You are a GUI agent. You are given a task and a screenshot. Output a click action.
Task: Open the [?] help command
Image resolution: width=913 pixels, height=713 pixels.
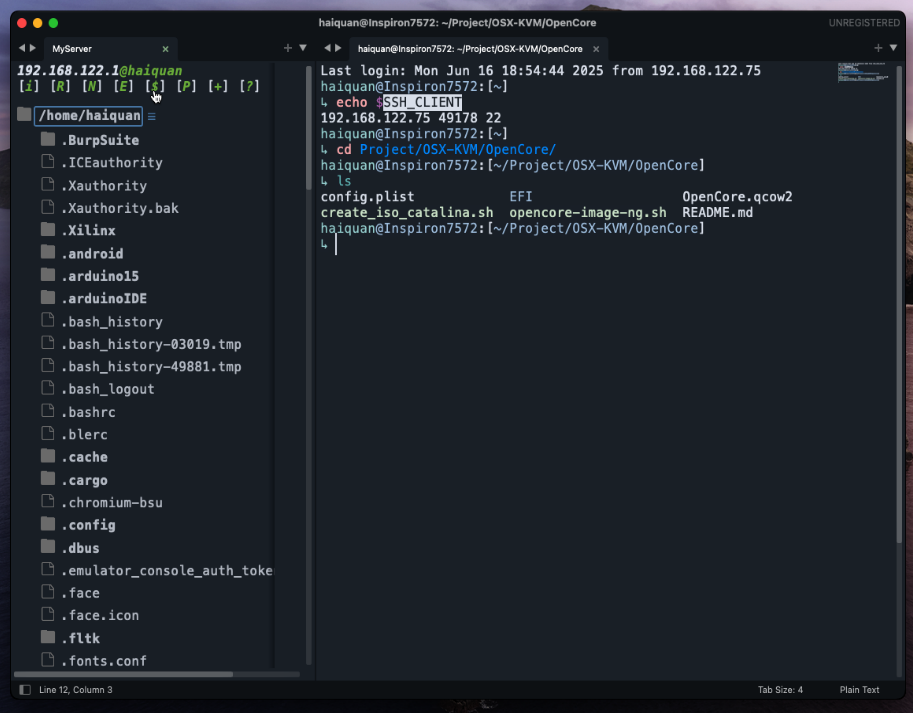pos(249,86)
